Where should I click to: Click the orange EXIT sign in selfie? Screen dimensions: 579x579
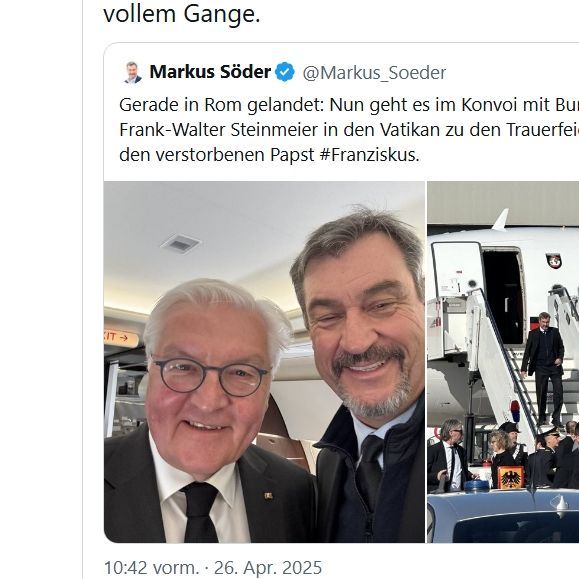click(x=120, y=338)
